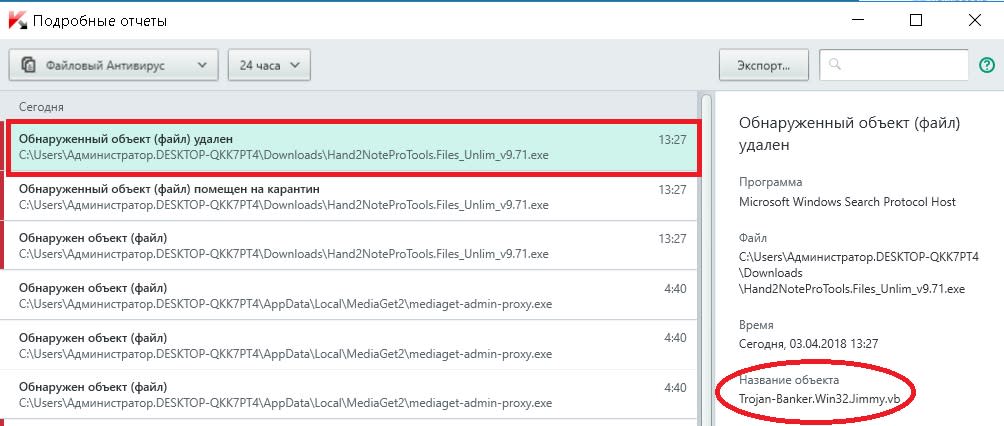Select 'Обнаружен объект (файл)' row at 13:27
This screenshot has height=426, width=1004.
(x=350, y=246)
